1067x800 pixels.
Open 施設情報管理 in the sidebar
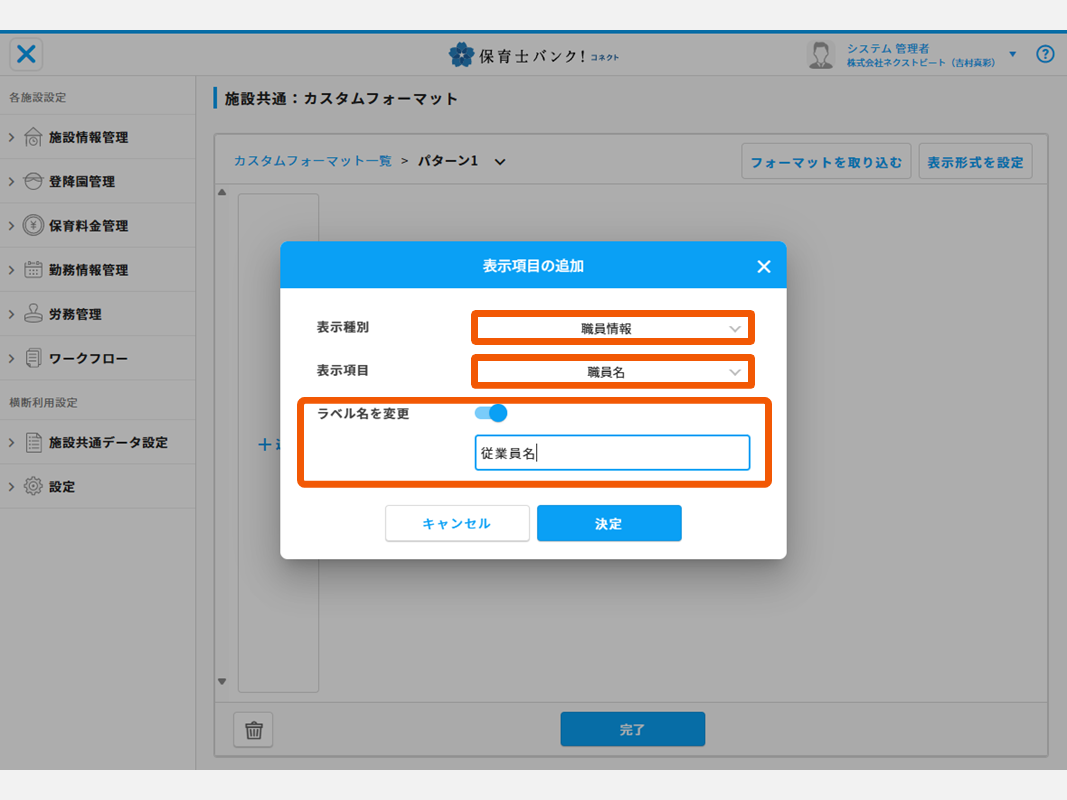point(88,138)
